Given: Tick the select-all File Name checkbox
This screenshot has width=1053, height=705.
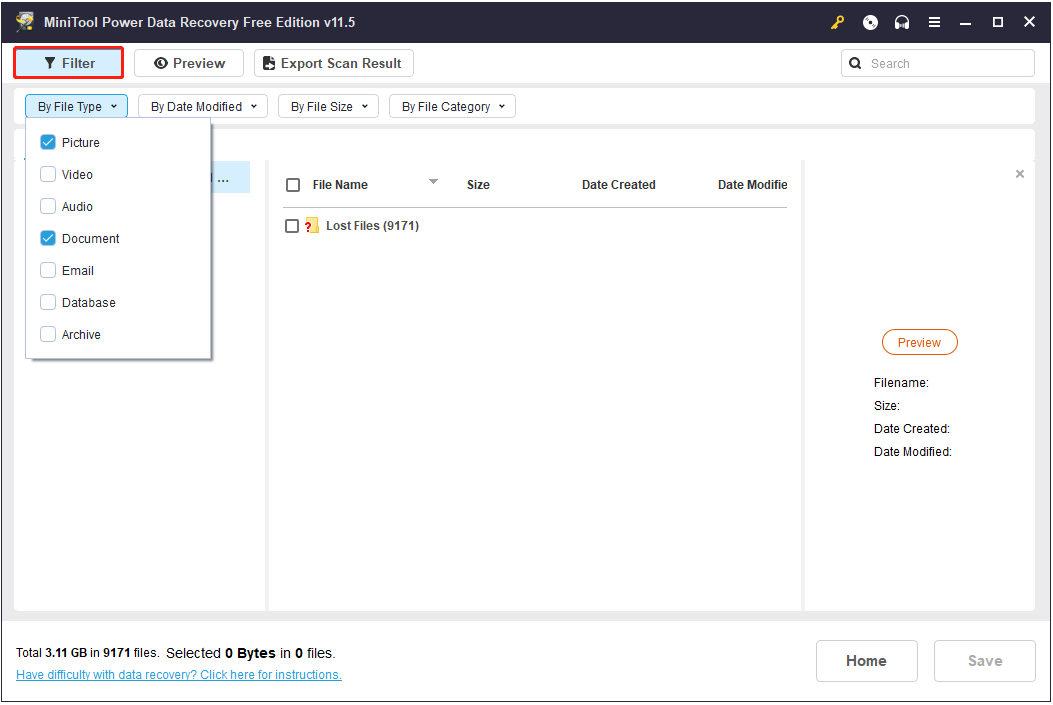Looking at the screenshot, I should 293,185.
